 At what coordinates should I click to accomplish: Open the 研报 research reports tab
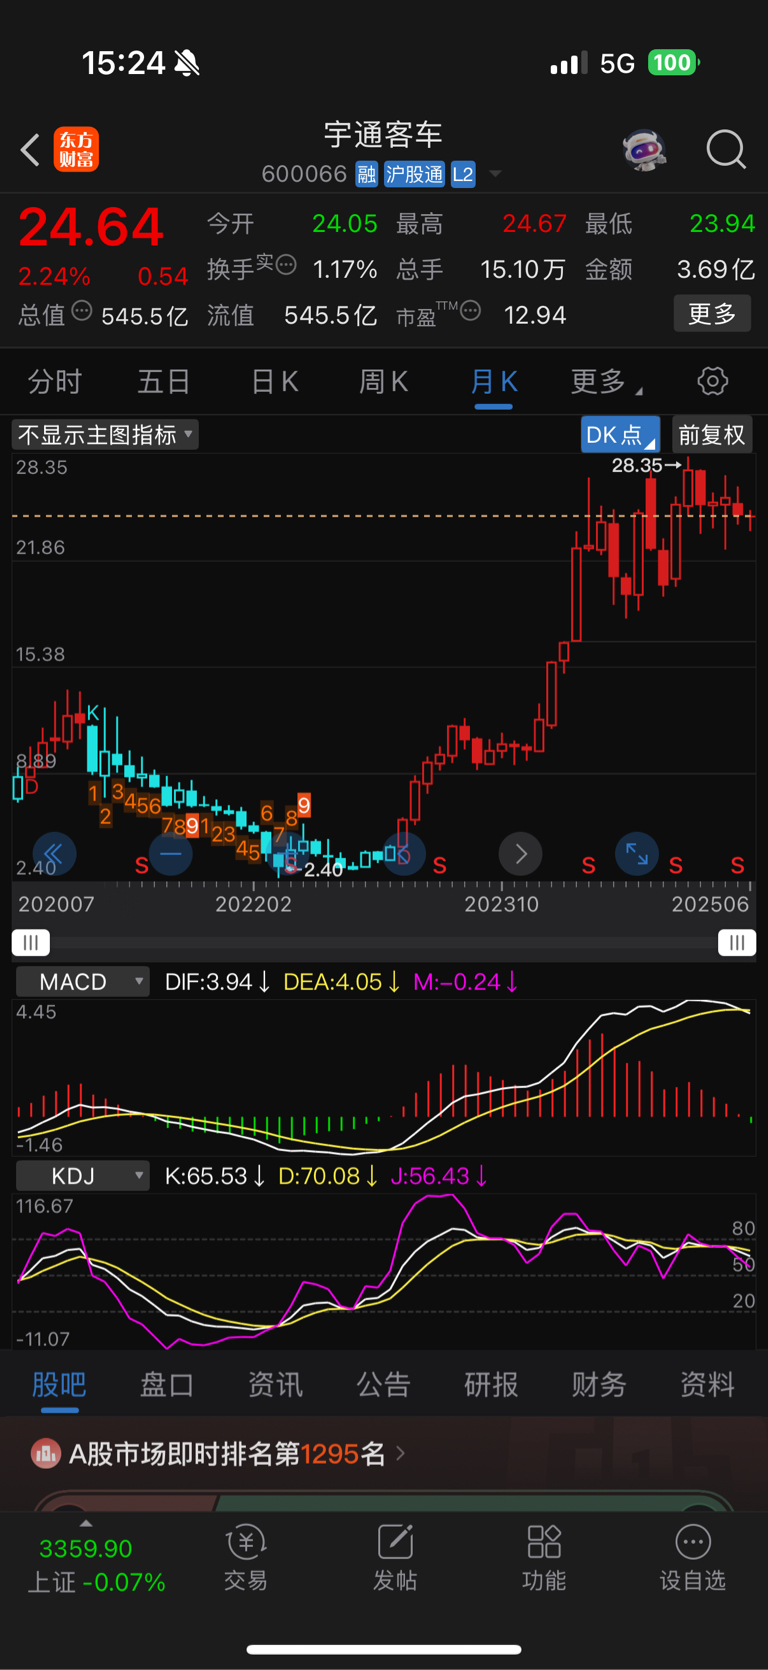click(491, 1384)
